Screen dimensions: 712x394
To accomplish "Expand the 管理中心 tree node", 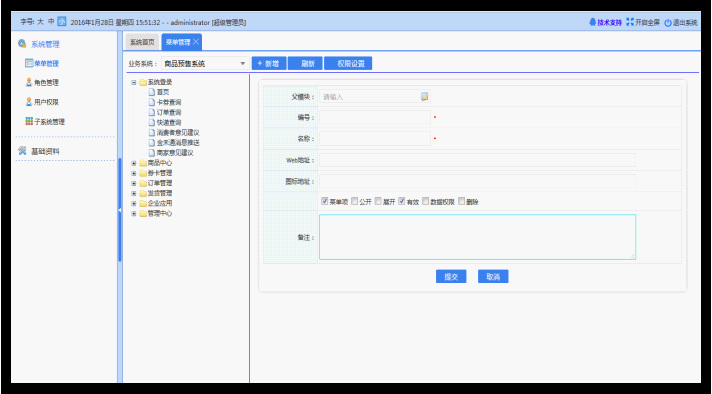I will coord(134,213).
